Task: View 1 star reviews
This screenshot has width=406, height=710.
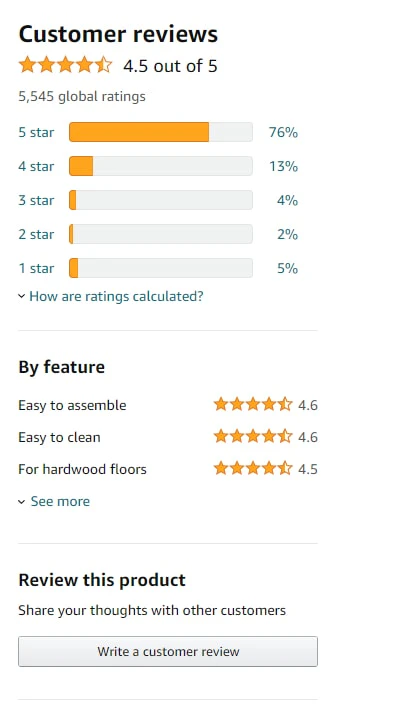Action: pyautogui.click(x=36, y=268)
